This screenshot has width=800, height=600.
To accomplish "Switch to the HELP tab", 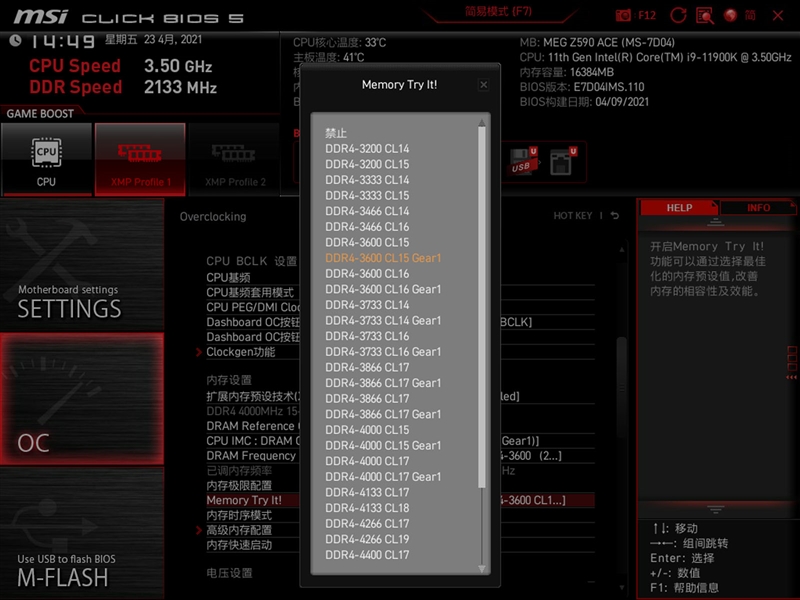I will pyautogui.click(x=679, y=207).
